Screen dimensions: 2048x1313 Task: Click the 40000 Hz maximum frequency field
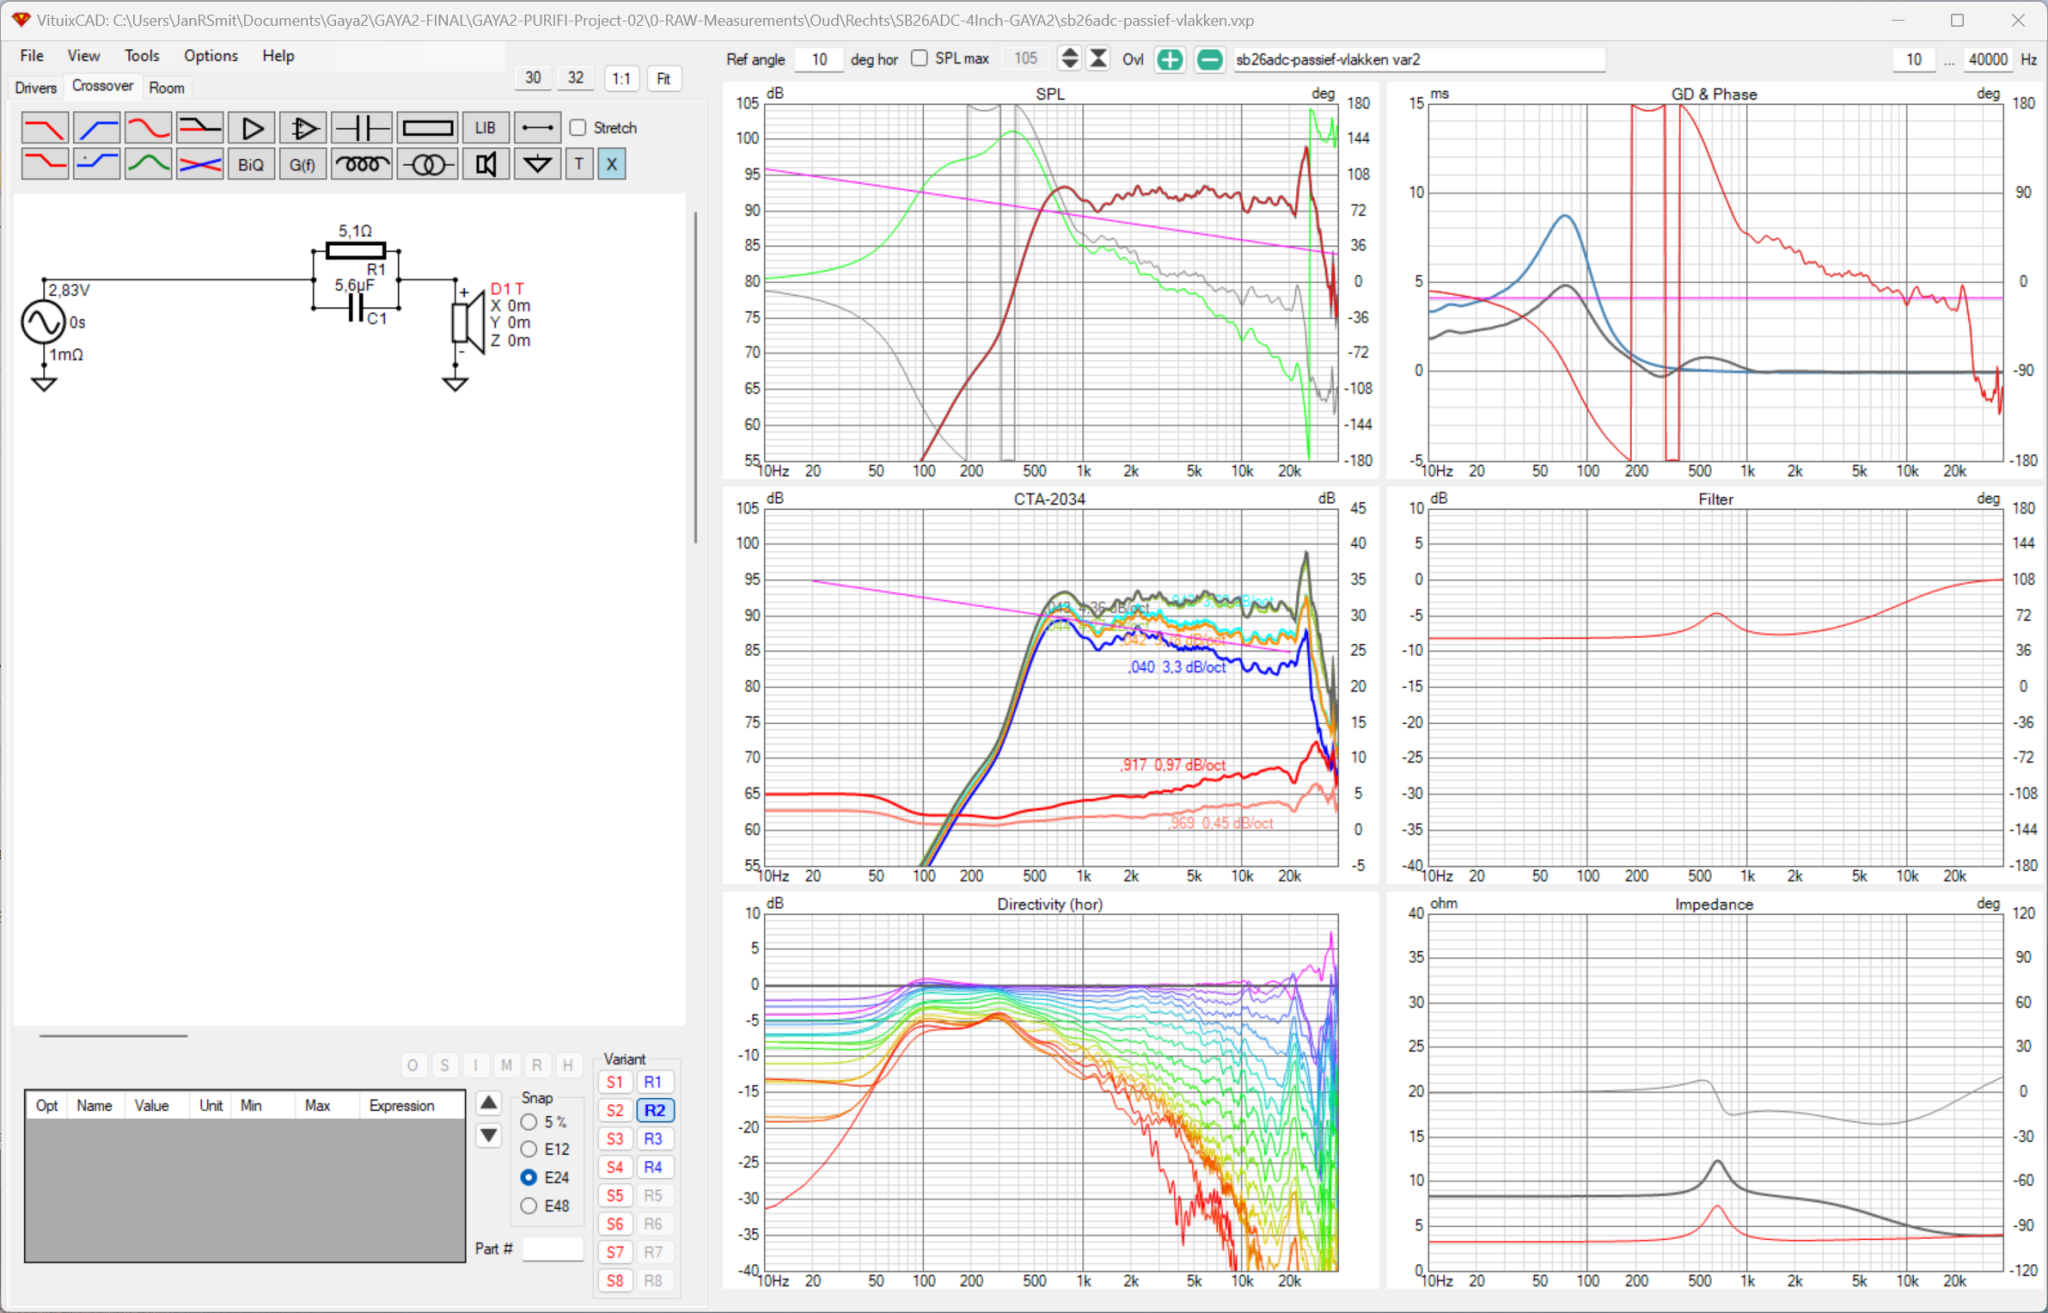click(1987, 59)
